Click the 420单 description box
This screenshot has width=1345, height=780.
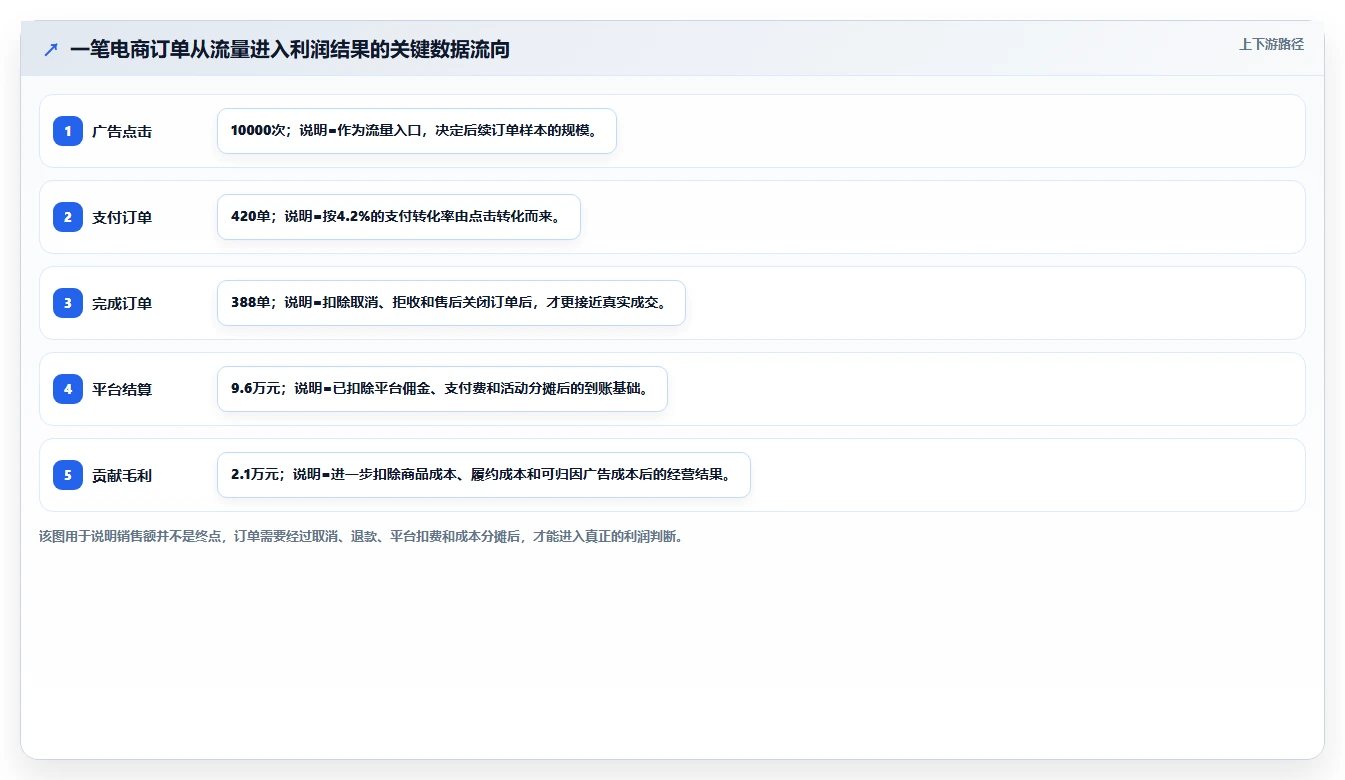click(x=399, y=217)
